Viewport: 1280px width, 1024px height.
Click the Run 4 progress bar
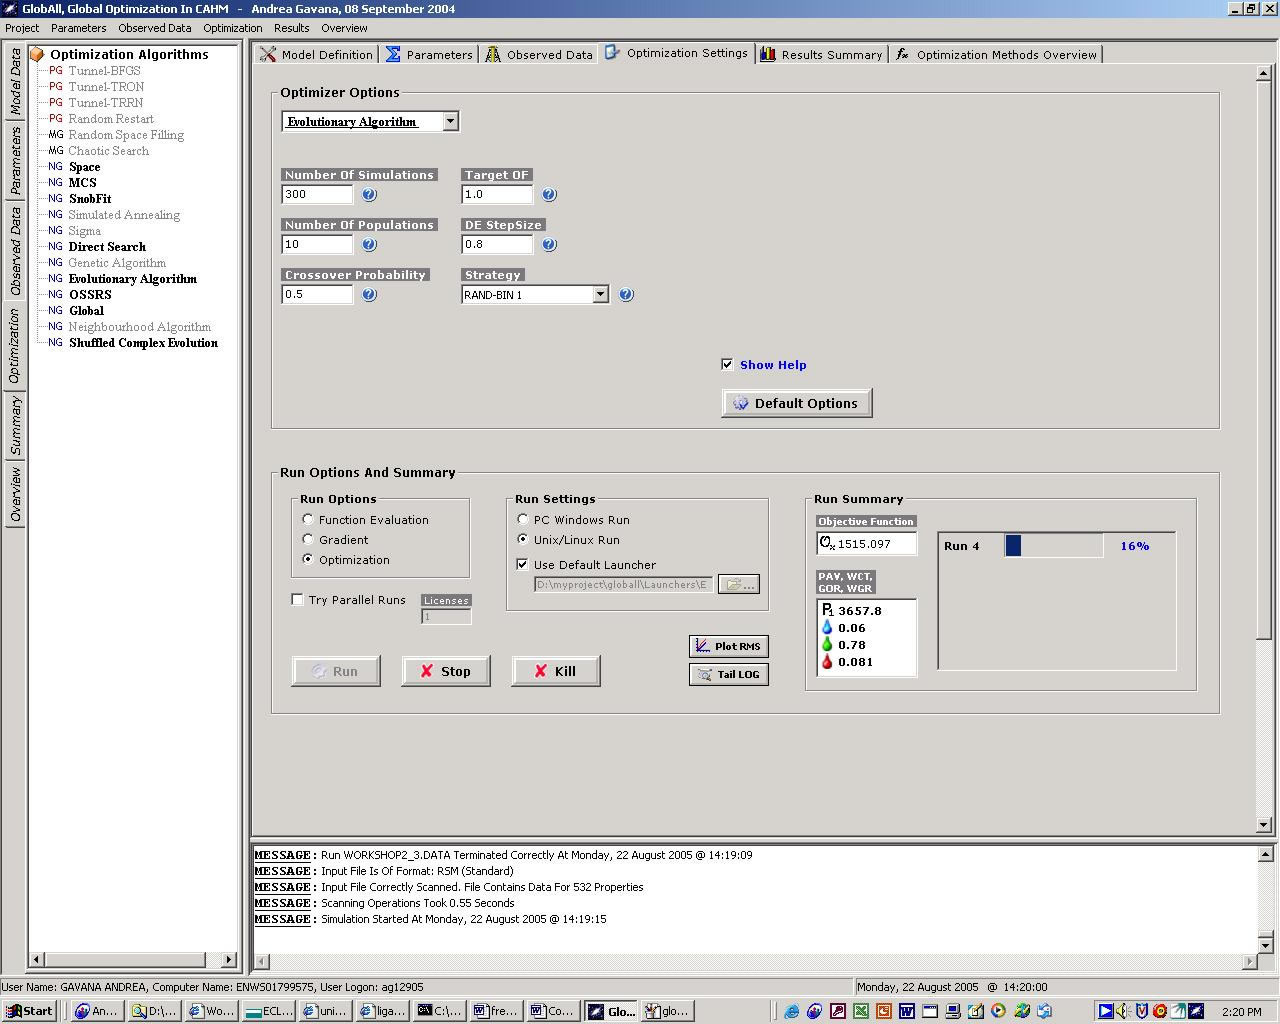point(1054,546)
